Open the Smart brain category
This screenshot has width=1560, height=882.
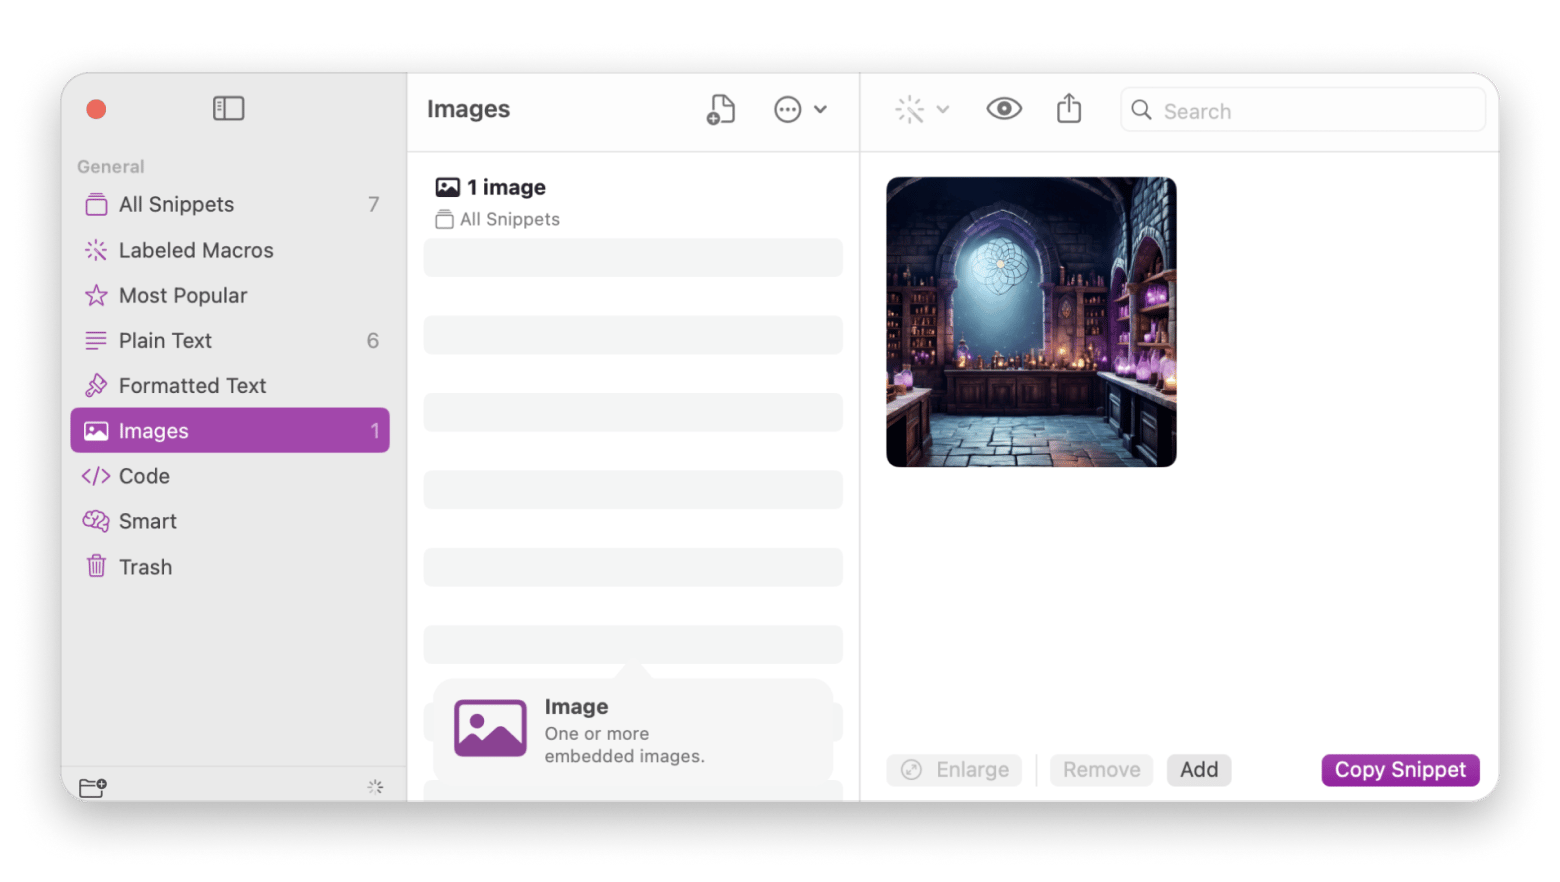(x=147, y=521)
